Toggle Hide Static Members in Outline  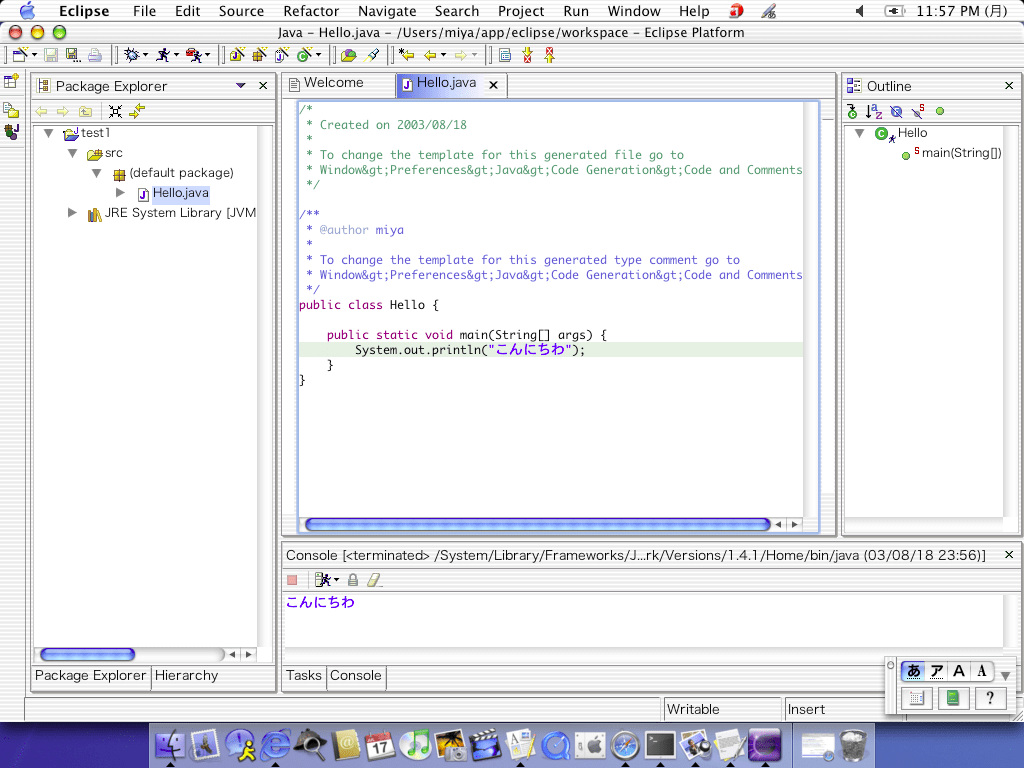tap(917, 112)
